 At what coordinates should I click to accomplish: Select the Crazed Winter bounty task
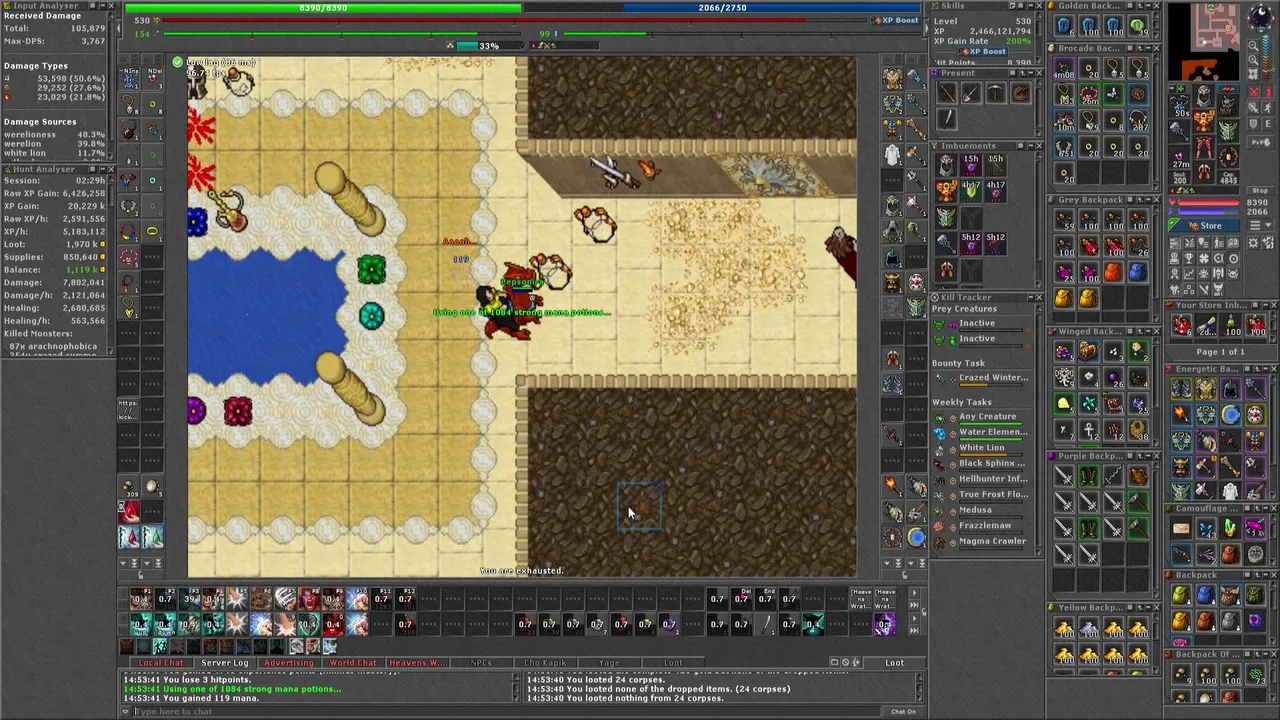click(x=993, y=378)
